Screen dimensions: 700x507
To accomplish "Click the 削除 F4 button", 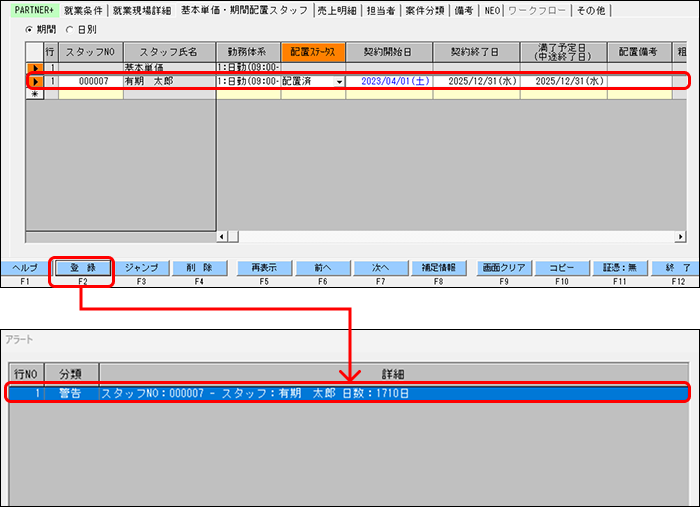I will coord(199,268).
